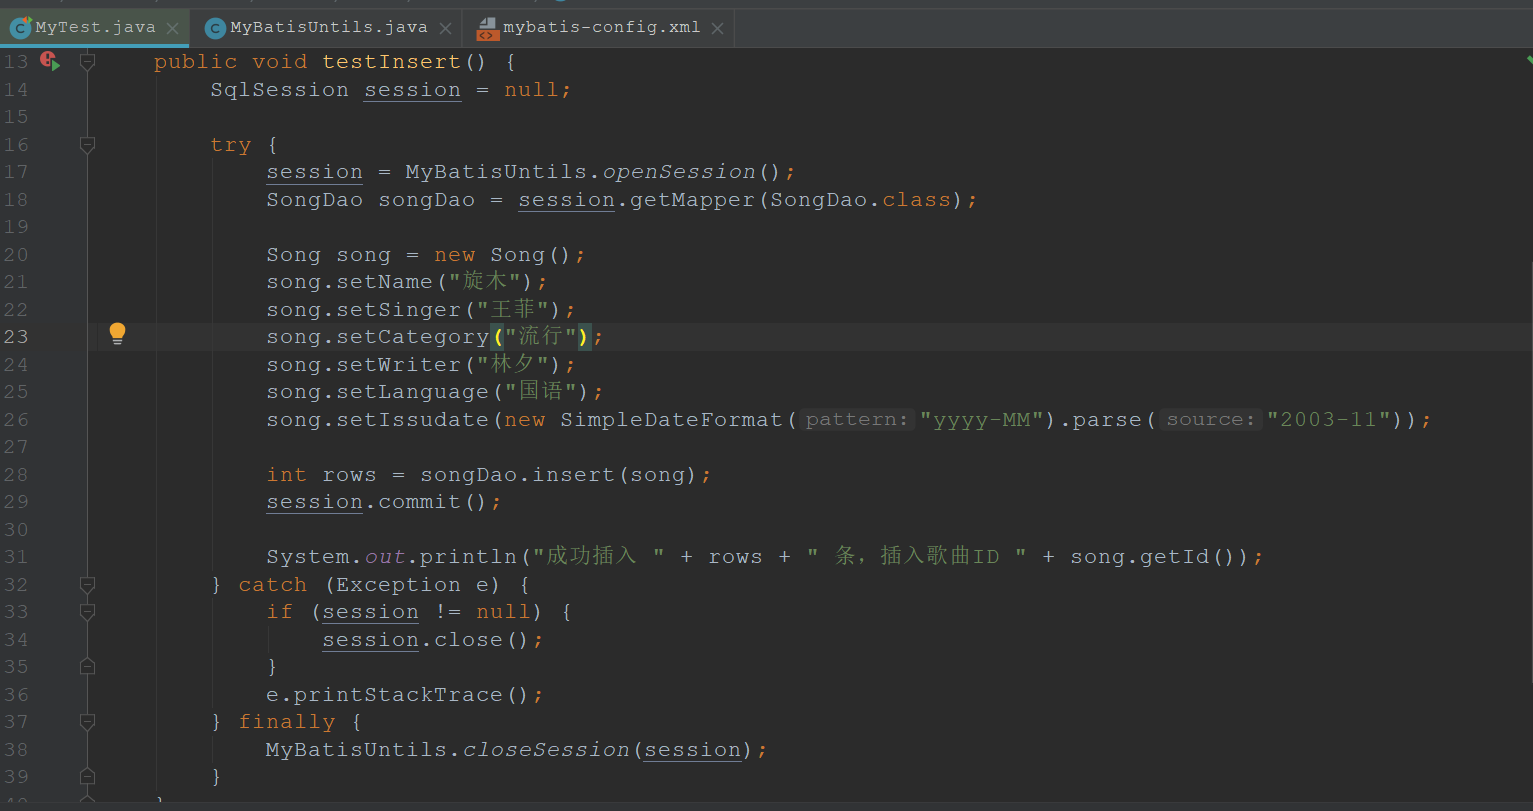1533x811 pixels.
Task: Click setName on line 21
Action: 384,282
